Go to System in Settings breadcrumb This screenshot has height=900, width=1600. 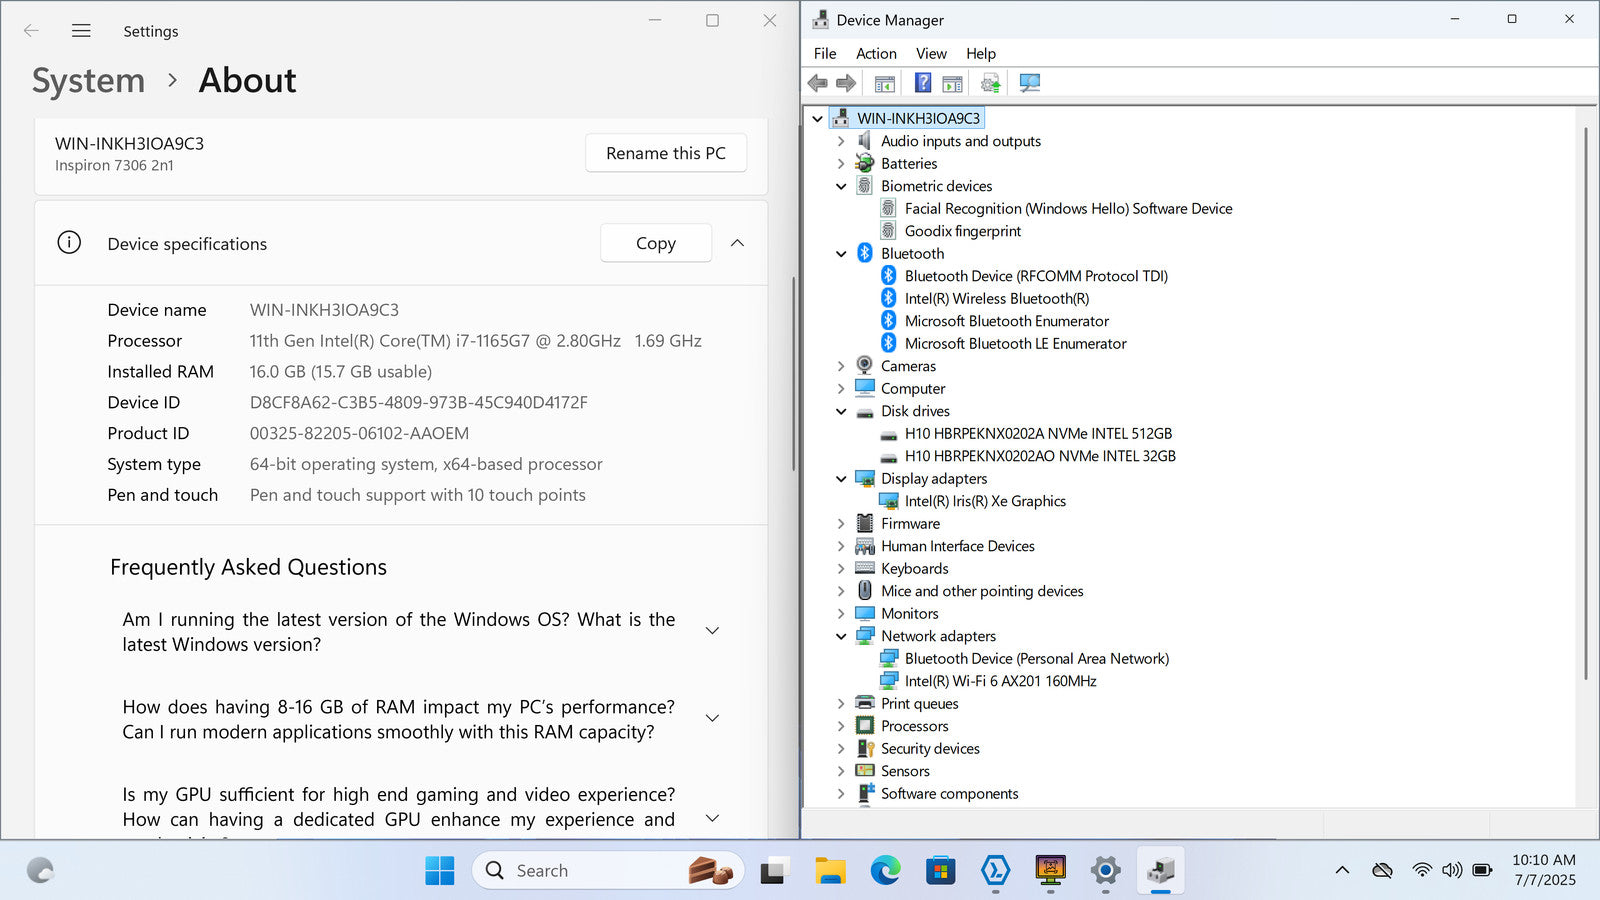click(88, 80)
